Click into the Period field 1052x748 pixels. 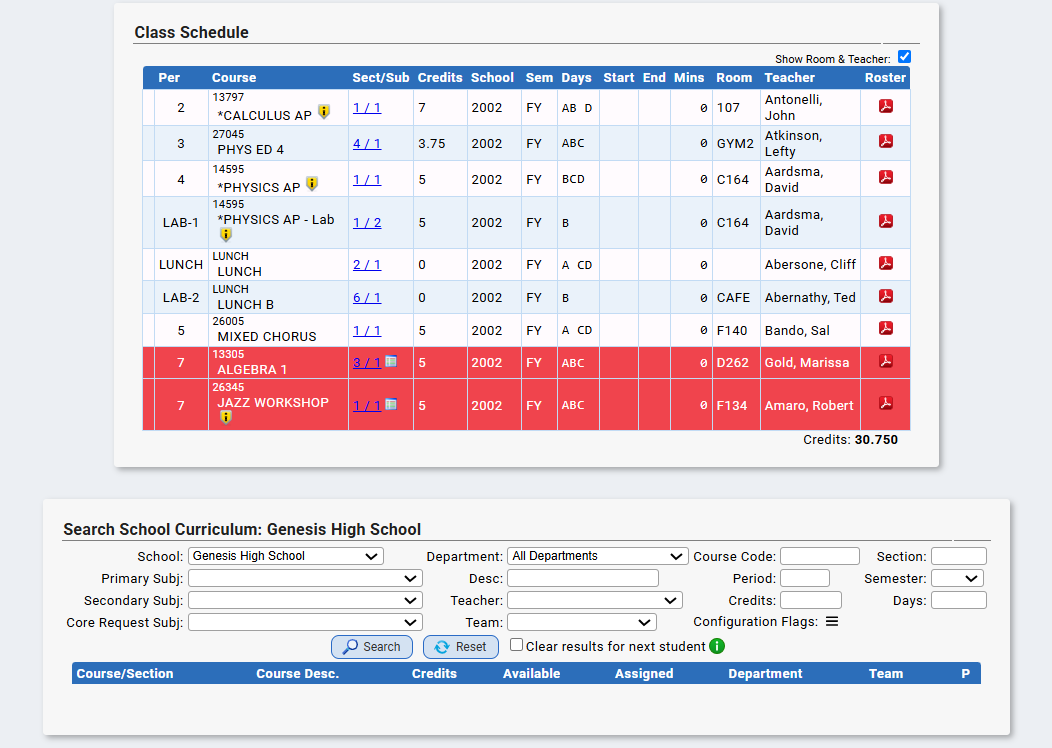pos(805,578)
